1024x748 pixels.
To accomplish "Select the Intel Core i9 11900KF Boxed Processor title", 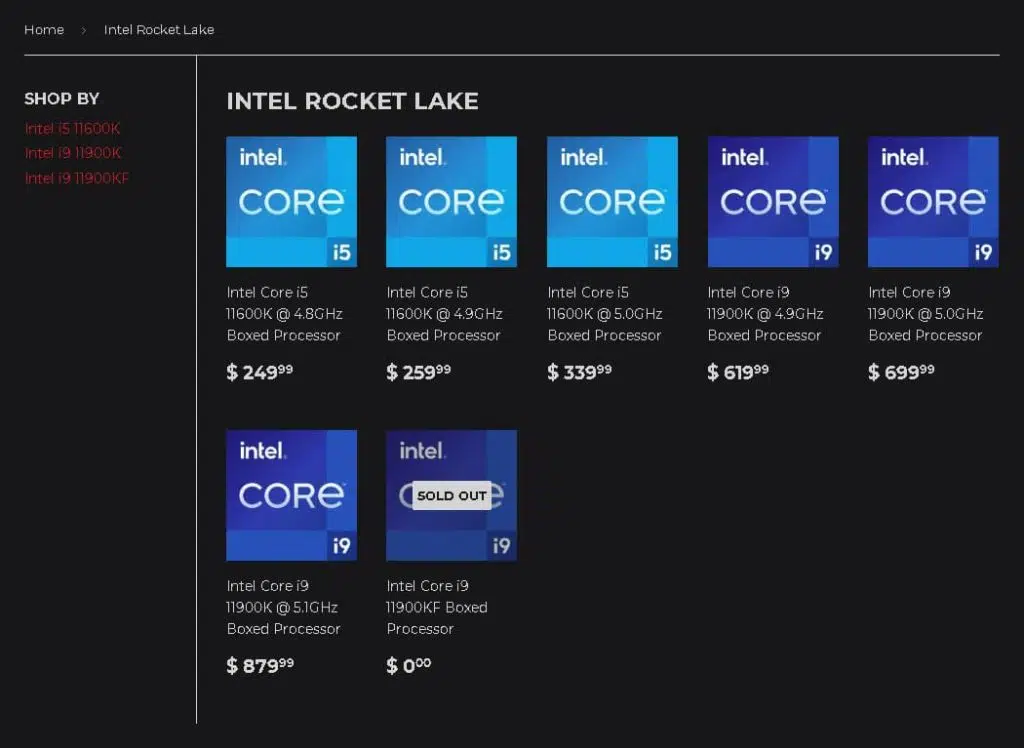I will click(x=437, y=607).
